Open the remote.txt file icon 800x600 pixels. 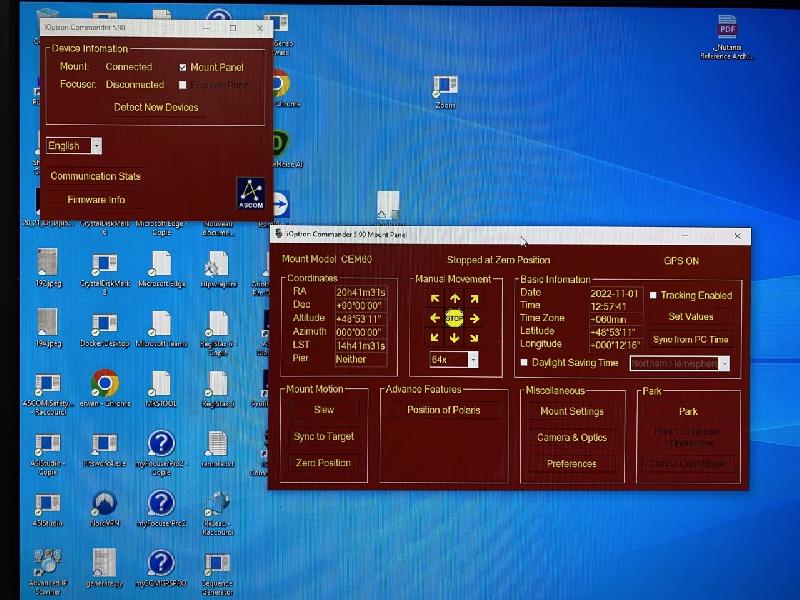pos(218,449)
